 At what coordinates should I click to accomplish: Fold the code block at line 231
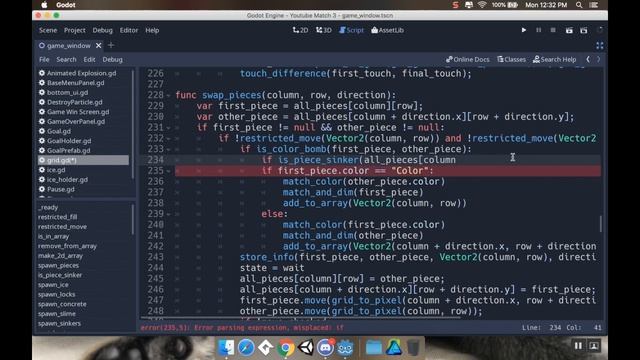(x=169, y=127)
